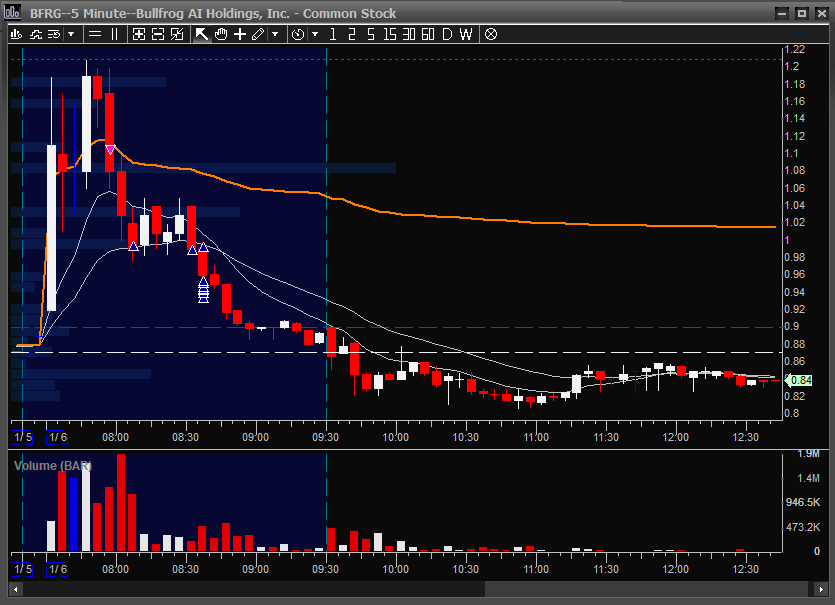Open the chart type icon
The height and width of the screenshot is (605, 835).
pos(17,35)
